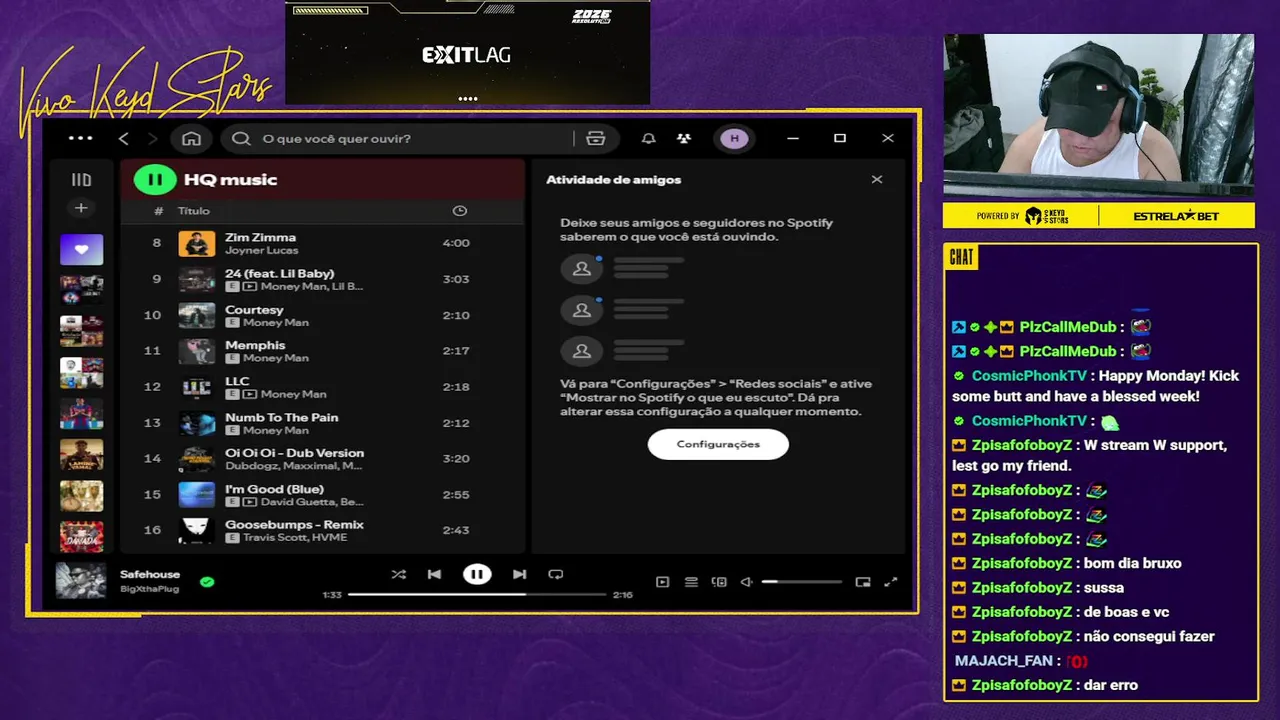Open the Spotify Home button

[192, 139]
